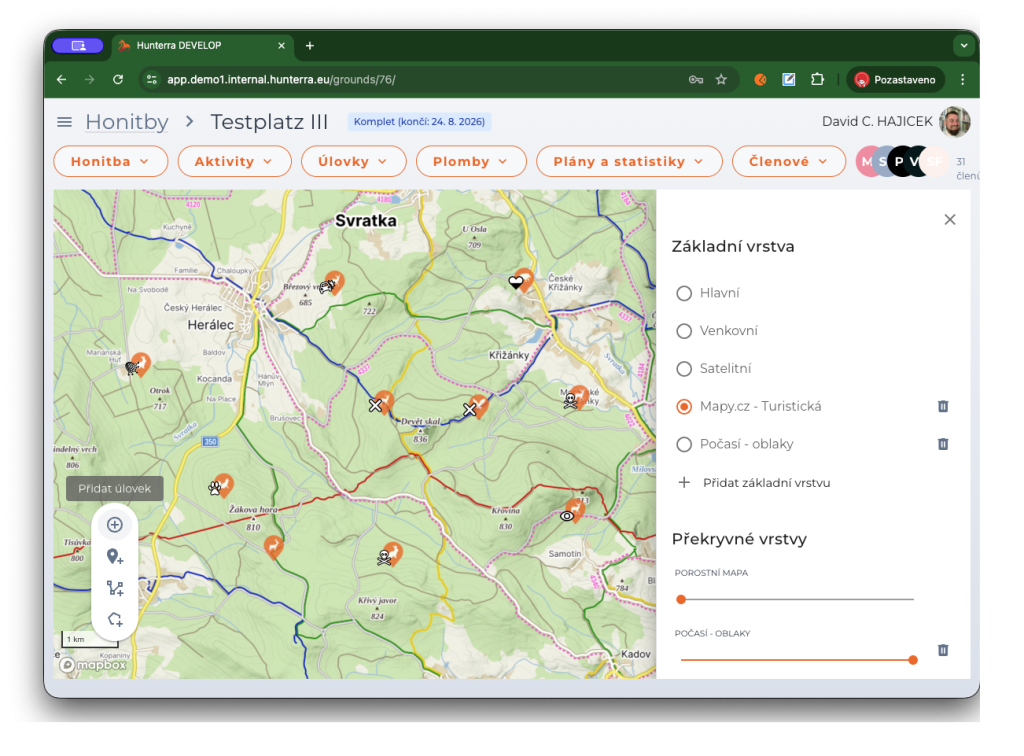Choose the Venkovní base layer option
1024x756 pixels.
pyautogui.click(x=685, y=331)
